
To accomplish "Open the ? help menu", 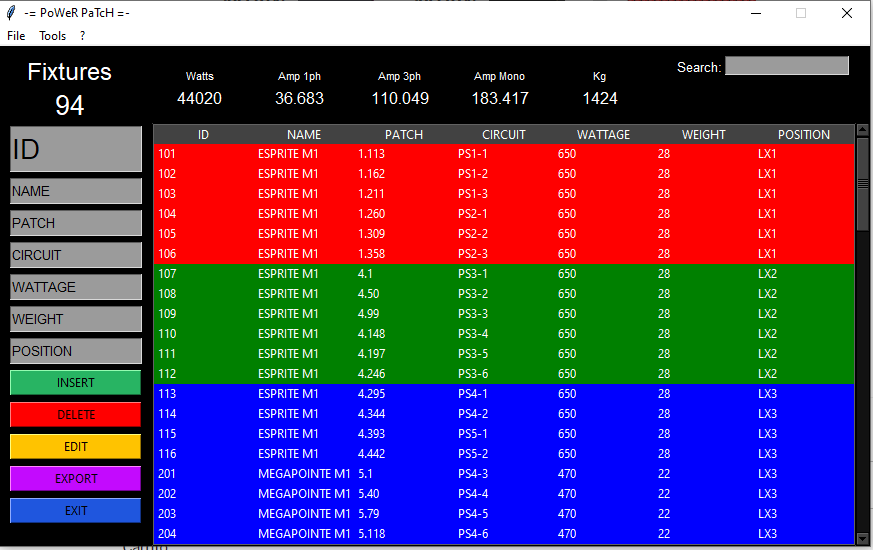I will 82,36.
